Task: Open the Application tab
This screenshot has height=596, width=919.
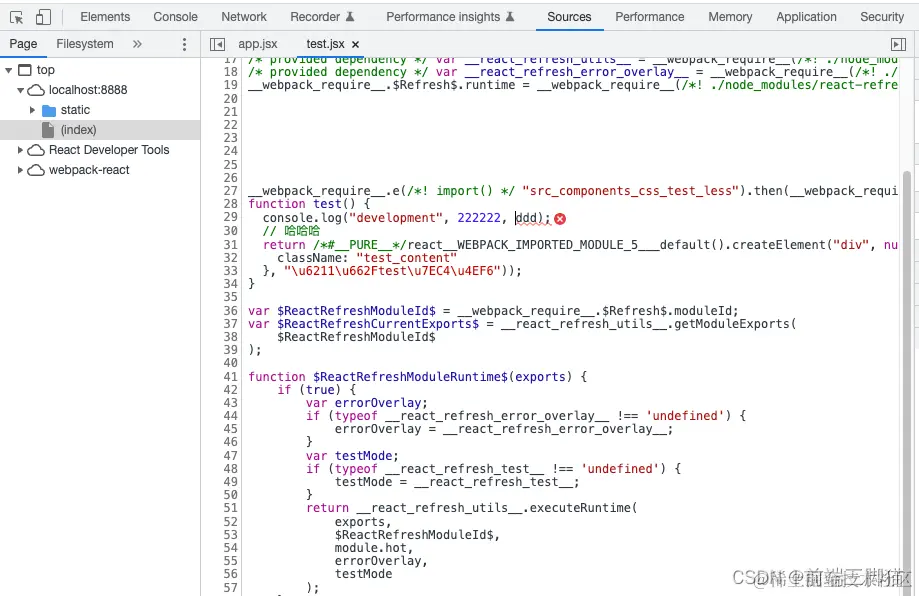Action: 806,17
